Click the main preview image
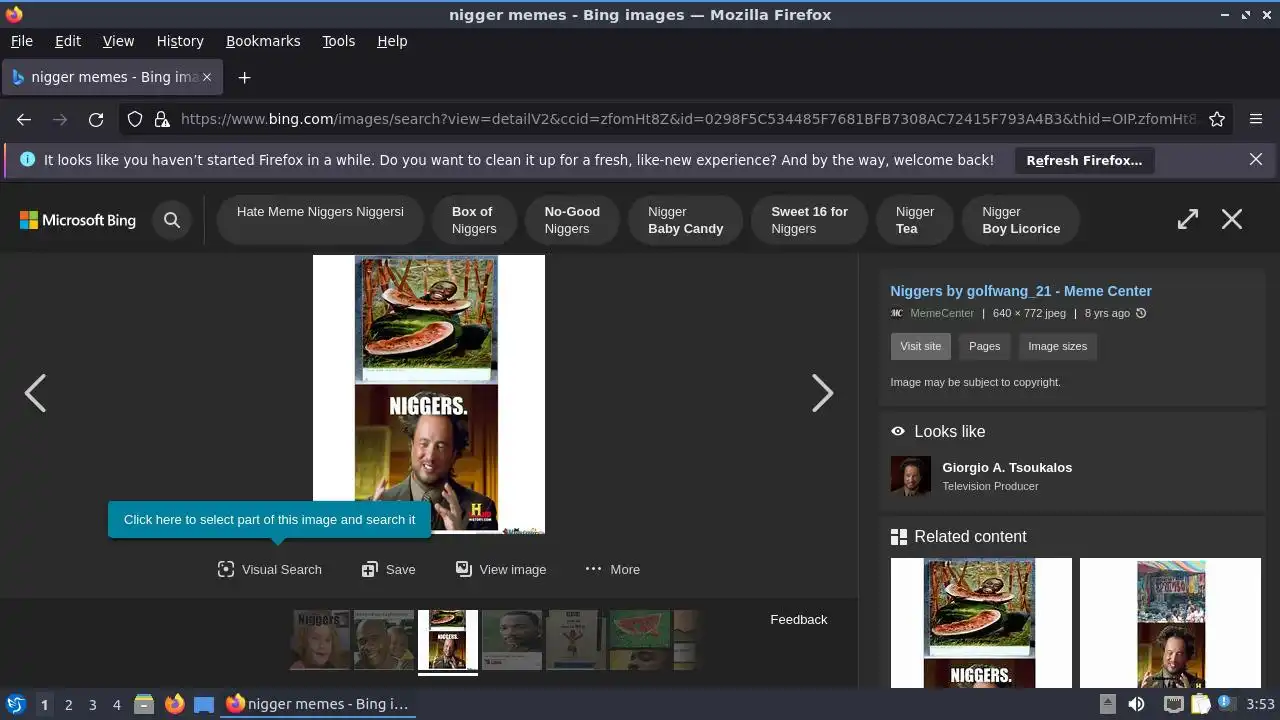Image resolution: width=1280 pixels, height=720 pixels. coord(429,394)
